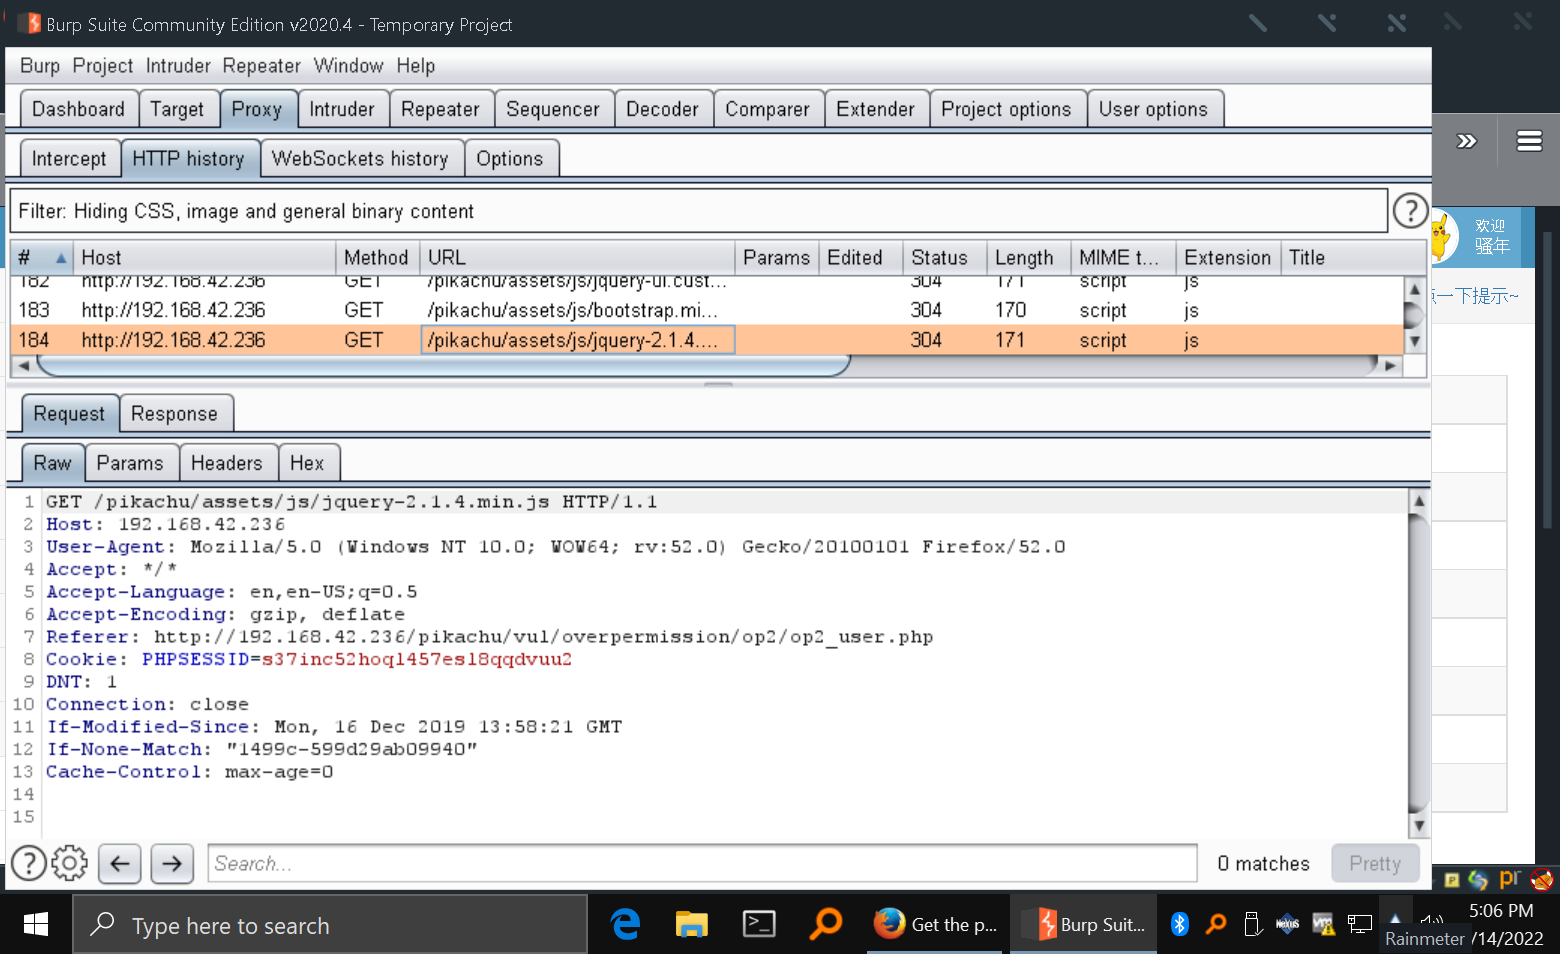
Task: Open the Target tab
Action: 177,109
